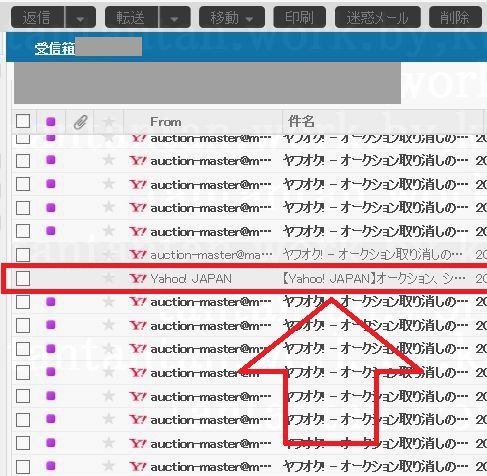Check the select-all checkbox in header

pos(23,121)
